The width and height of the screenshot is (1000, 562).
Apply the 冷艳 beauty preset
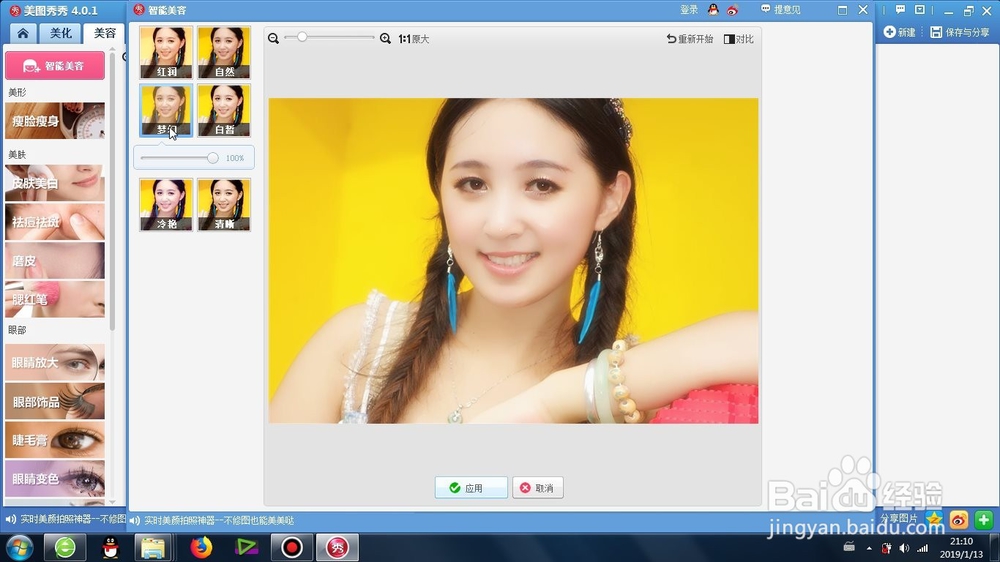[166, 204]
